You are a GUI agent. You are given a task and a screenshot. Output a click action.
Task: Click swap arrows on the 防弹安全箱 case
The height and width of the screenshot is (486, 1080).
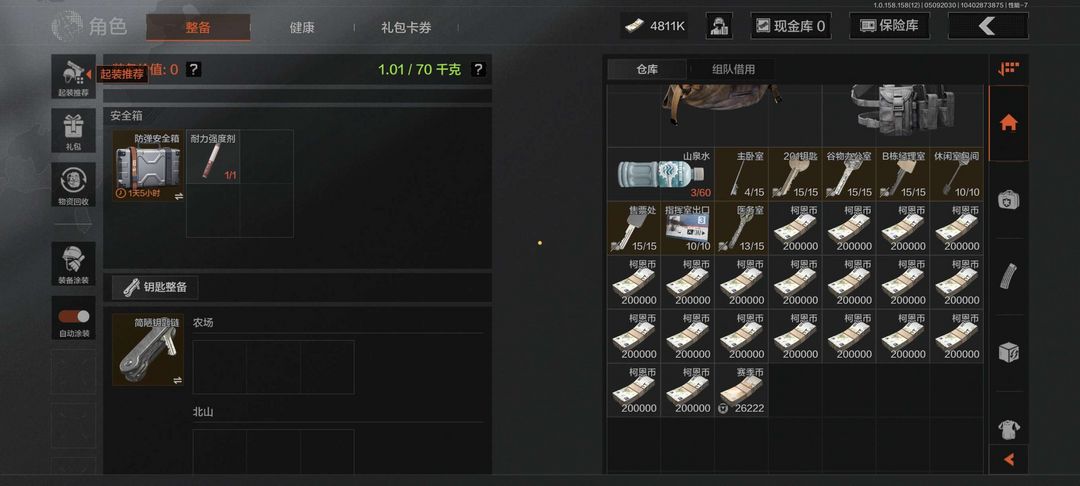178,196
